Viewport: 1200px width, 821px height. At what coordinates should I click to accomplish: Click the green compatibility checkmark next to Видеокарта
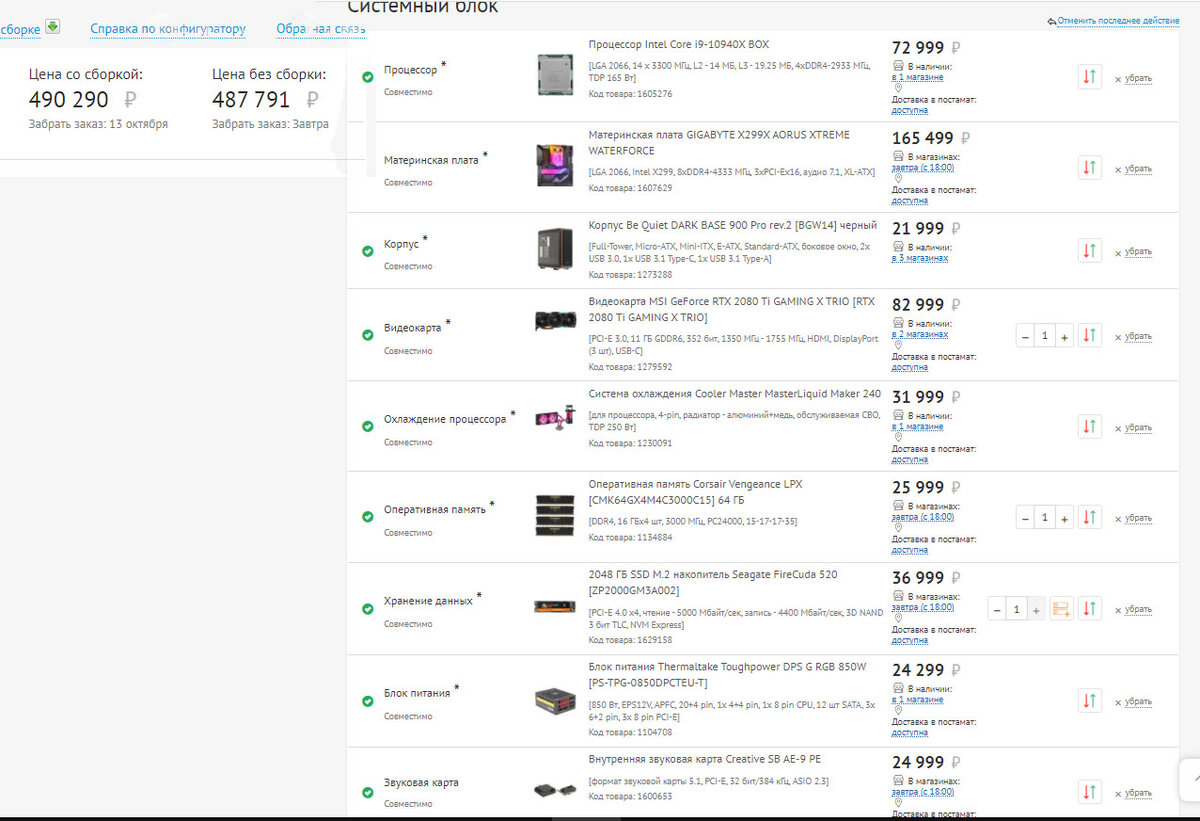coord(367,334)
